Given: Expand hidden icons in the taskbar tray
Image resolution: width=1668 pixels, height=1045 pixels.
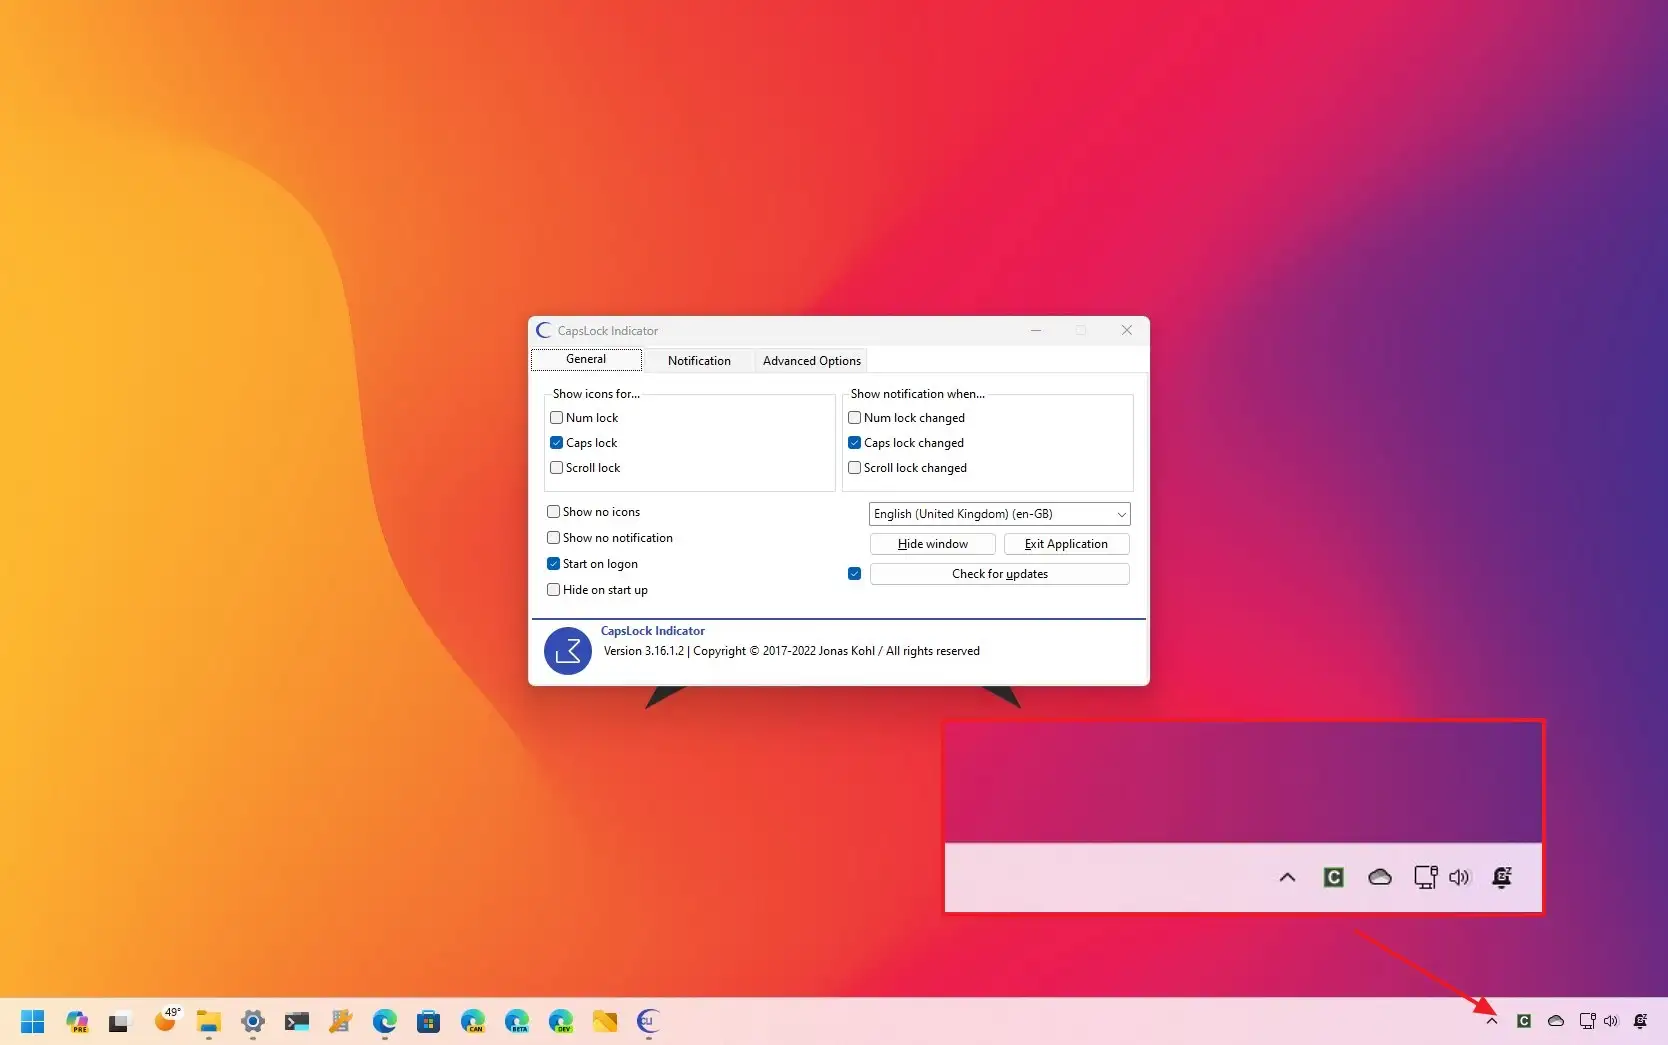Looking at the screenshot, I should click(1491, 1021).
